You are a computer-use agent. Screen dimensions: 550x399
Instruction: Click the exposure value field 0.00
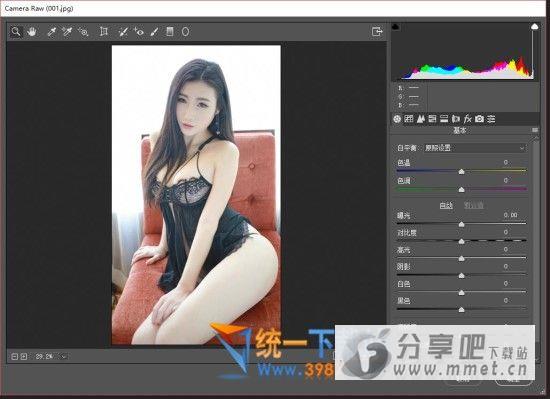(x=510, y=215)
